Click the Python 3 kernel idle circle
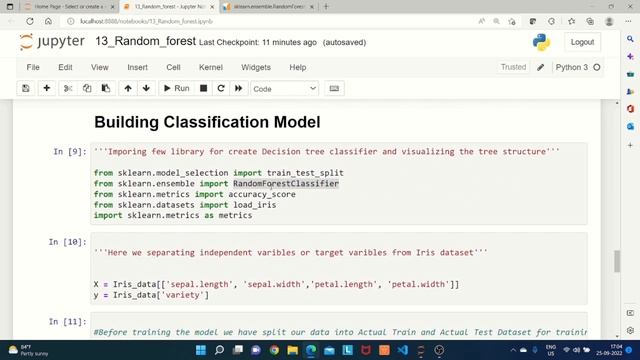Screen dimensions: 640x360 (597, 67)
